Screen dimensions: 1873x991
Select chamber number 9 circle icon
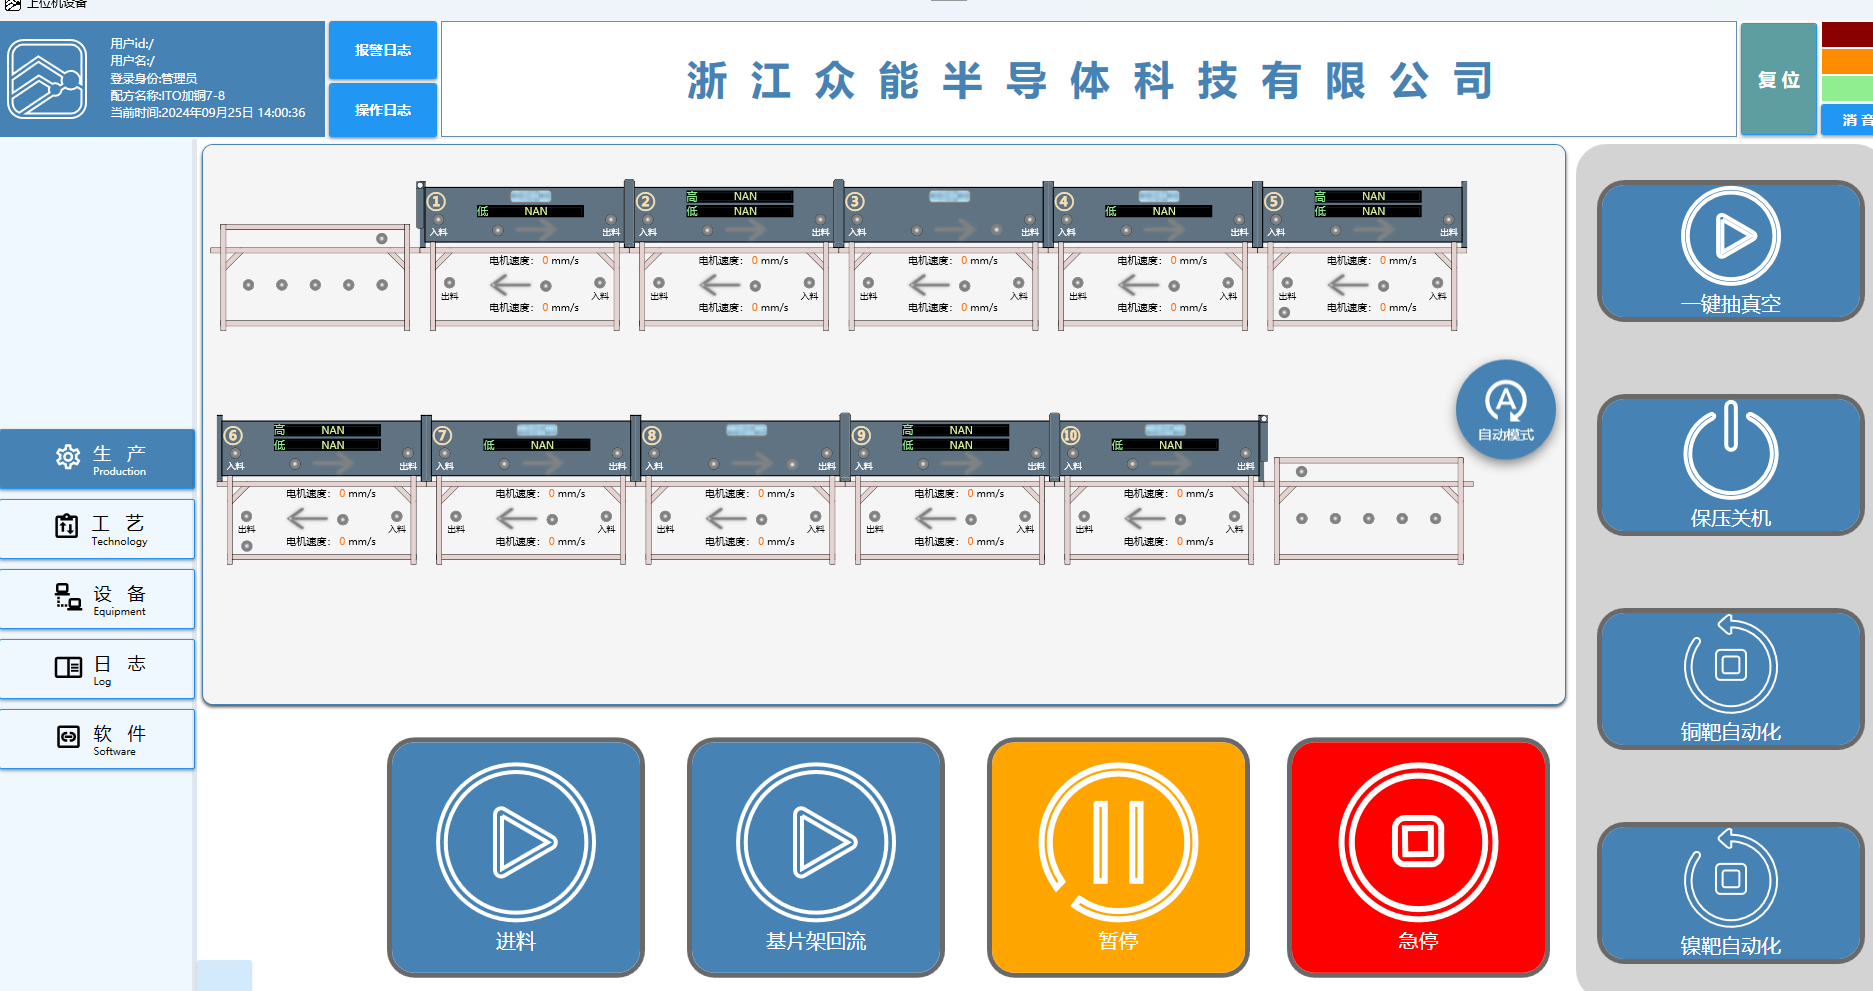pos(861,435)
